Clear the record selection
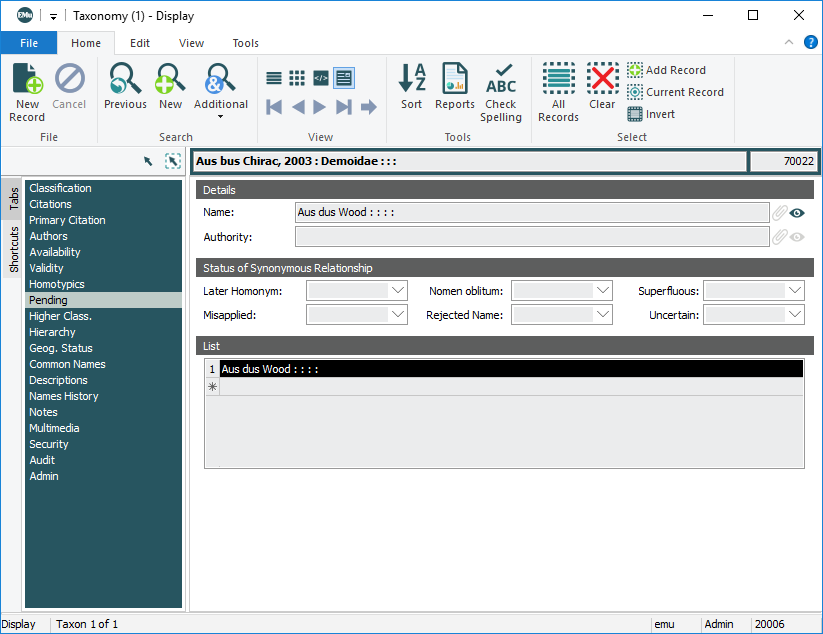Screen dimensions: 823x634 pyautogui.click(x=602, y=87)
